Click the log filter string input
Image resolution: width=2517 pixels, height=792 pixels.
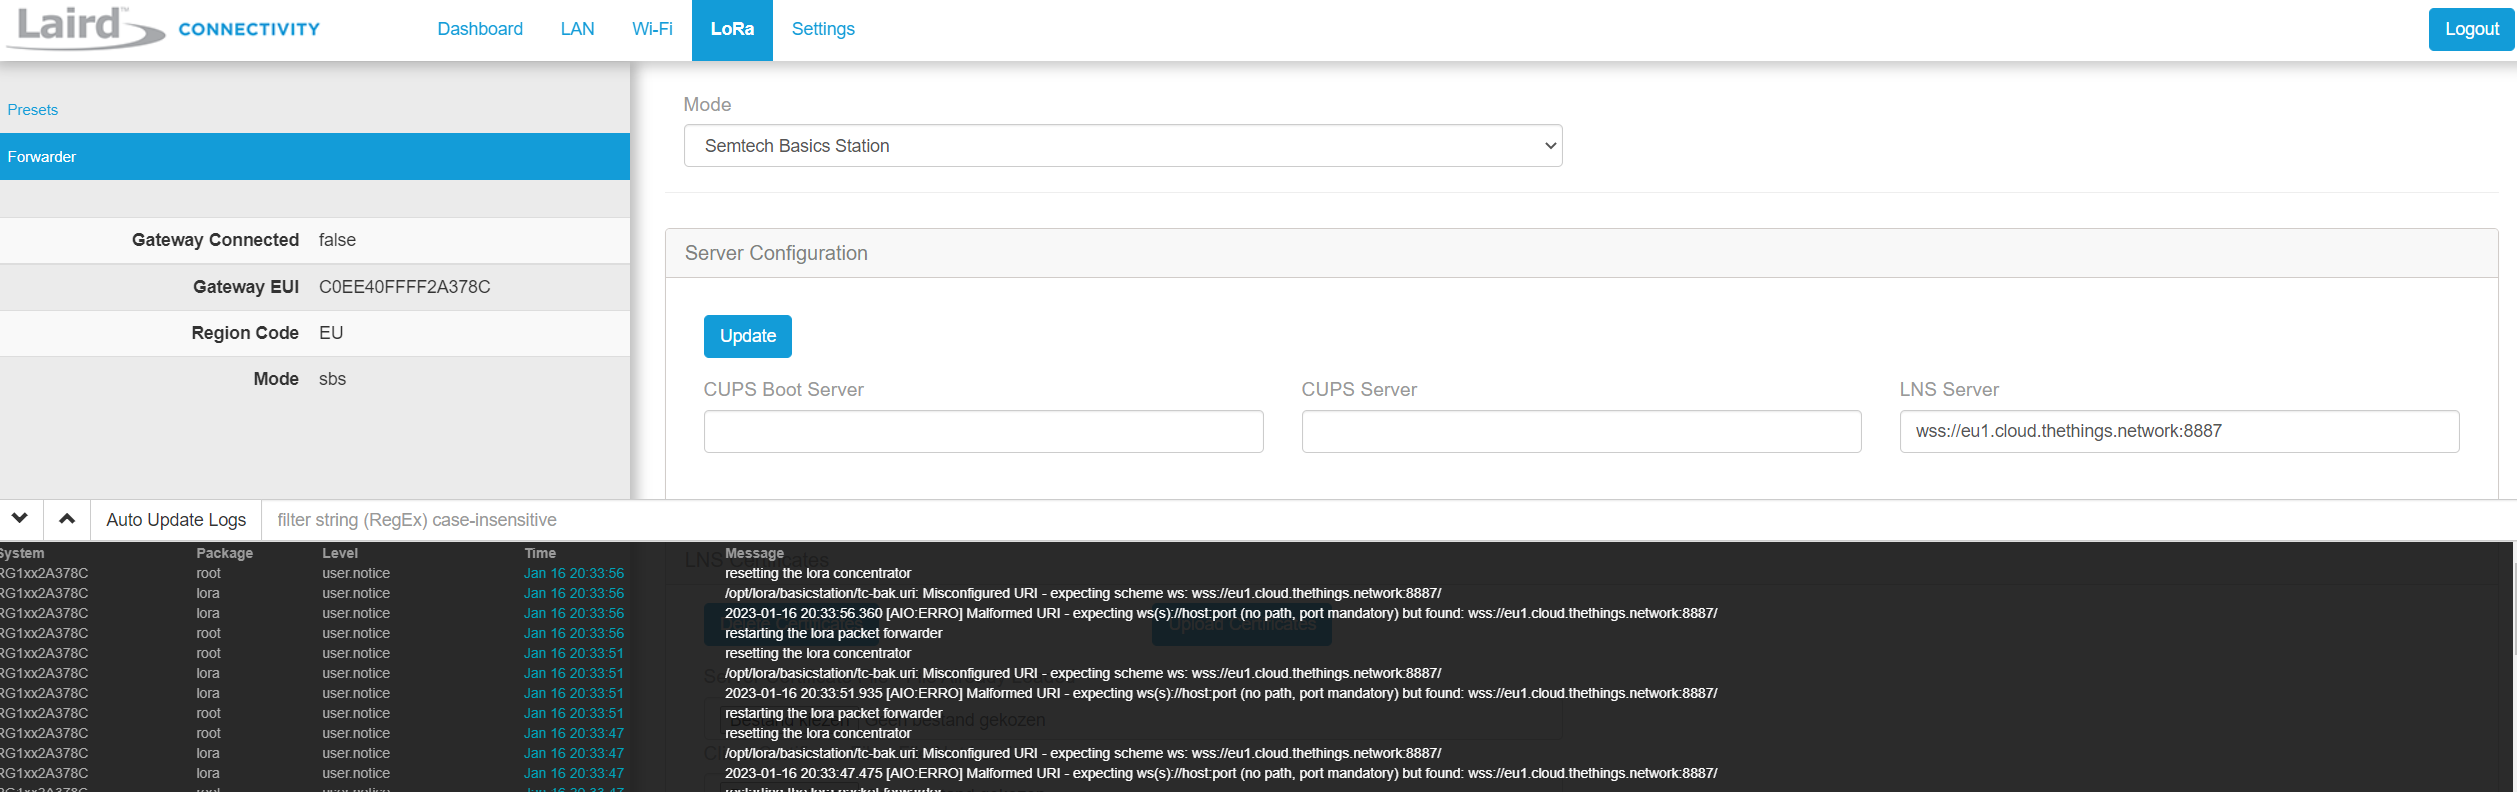pyautogui.click(x=1389, y=520)
